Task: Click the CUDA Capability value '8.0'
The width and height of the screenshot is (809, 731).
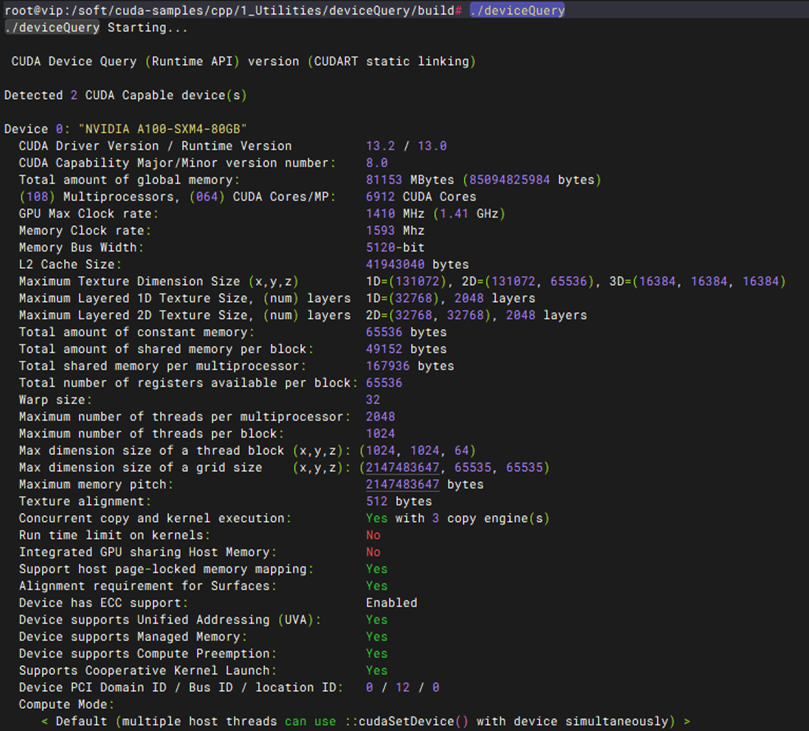Action: (x=377, y=163)
